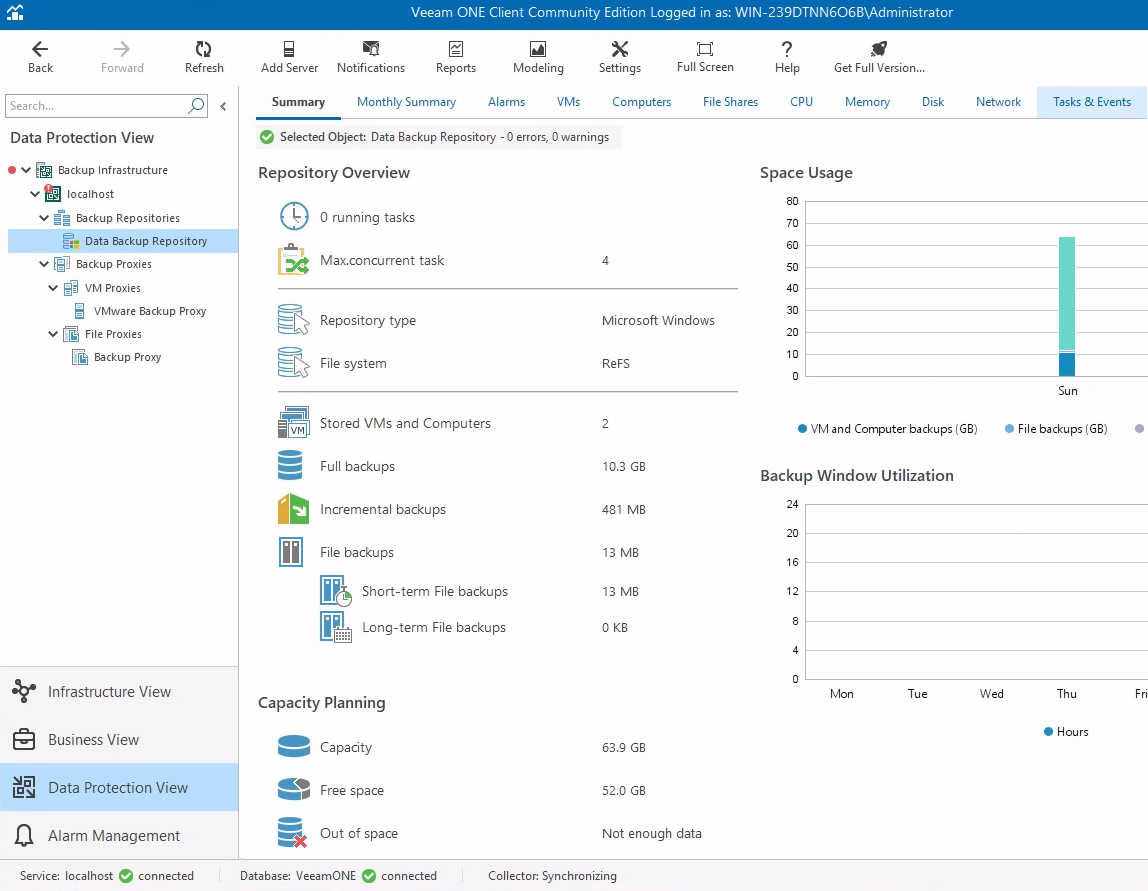Open the Memory tab
Screen dimensions: 1148x891
867,102
